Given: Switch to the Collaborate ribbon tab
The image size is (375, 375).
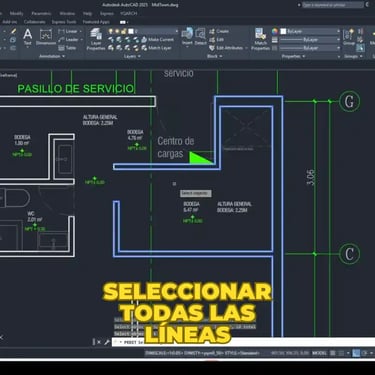Looking at the screenshot, I should coord(34,22).
